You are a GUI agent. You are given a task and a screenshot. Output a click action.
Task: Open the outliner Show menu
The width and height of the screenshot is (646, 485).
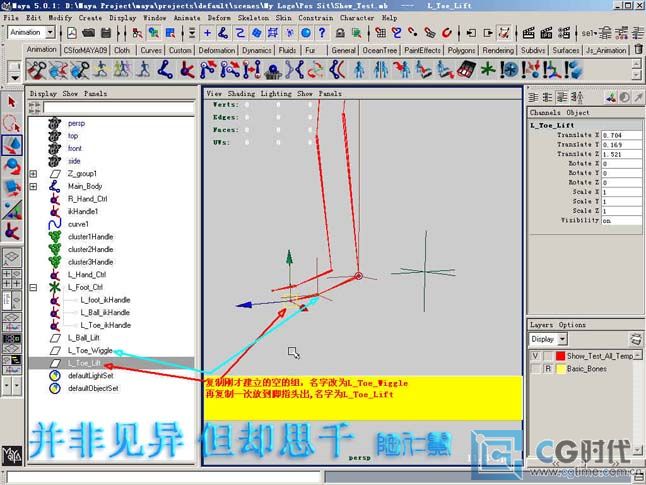click(x=70, y=94)
